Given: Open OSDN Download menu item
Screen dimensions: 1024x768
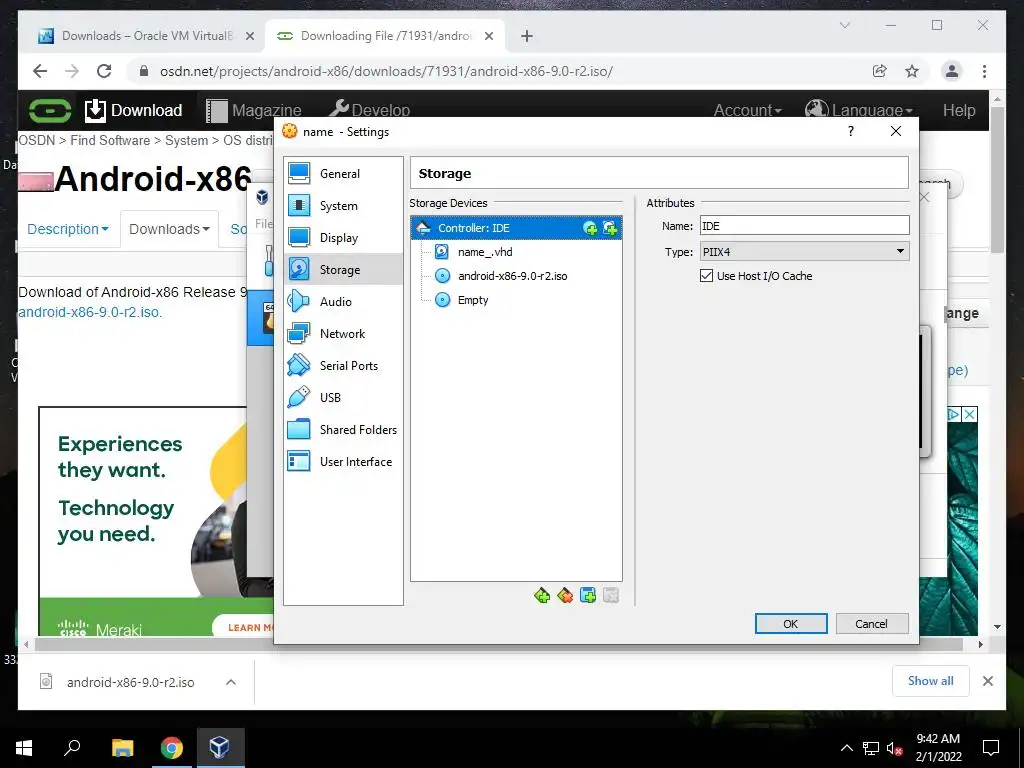Looking at the screenshot, I should coord(134,110).
